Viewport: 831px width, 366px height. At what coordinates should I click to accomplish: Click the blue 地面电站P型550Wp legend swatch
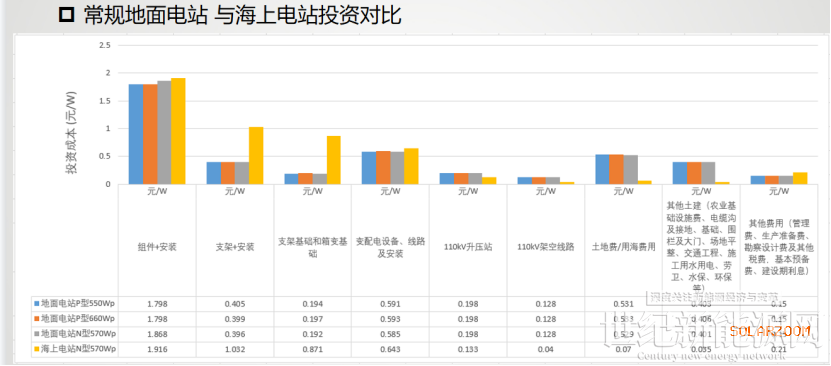pyautogui.click(x=37, y=304)
